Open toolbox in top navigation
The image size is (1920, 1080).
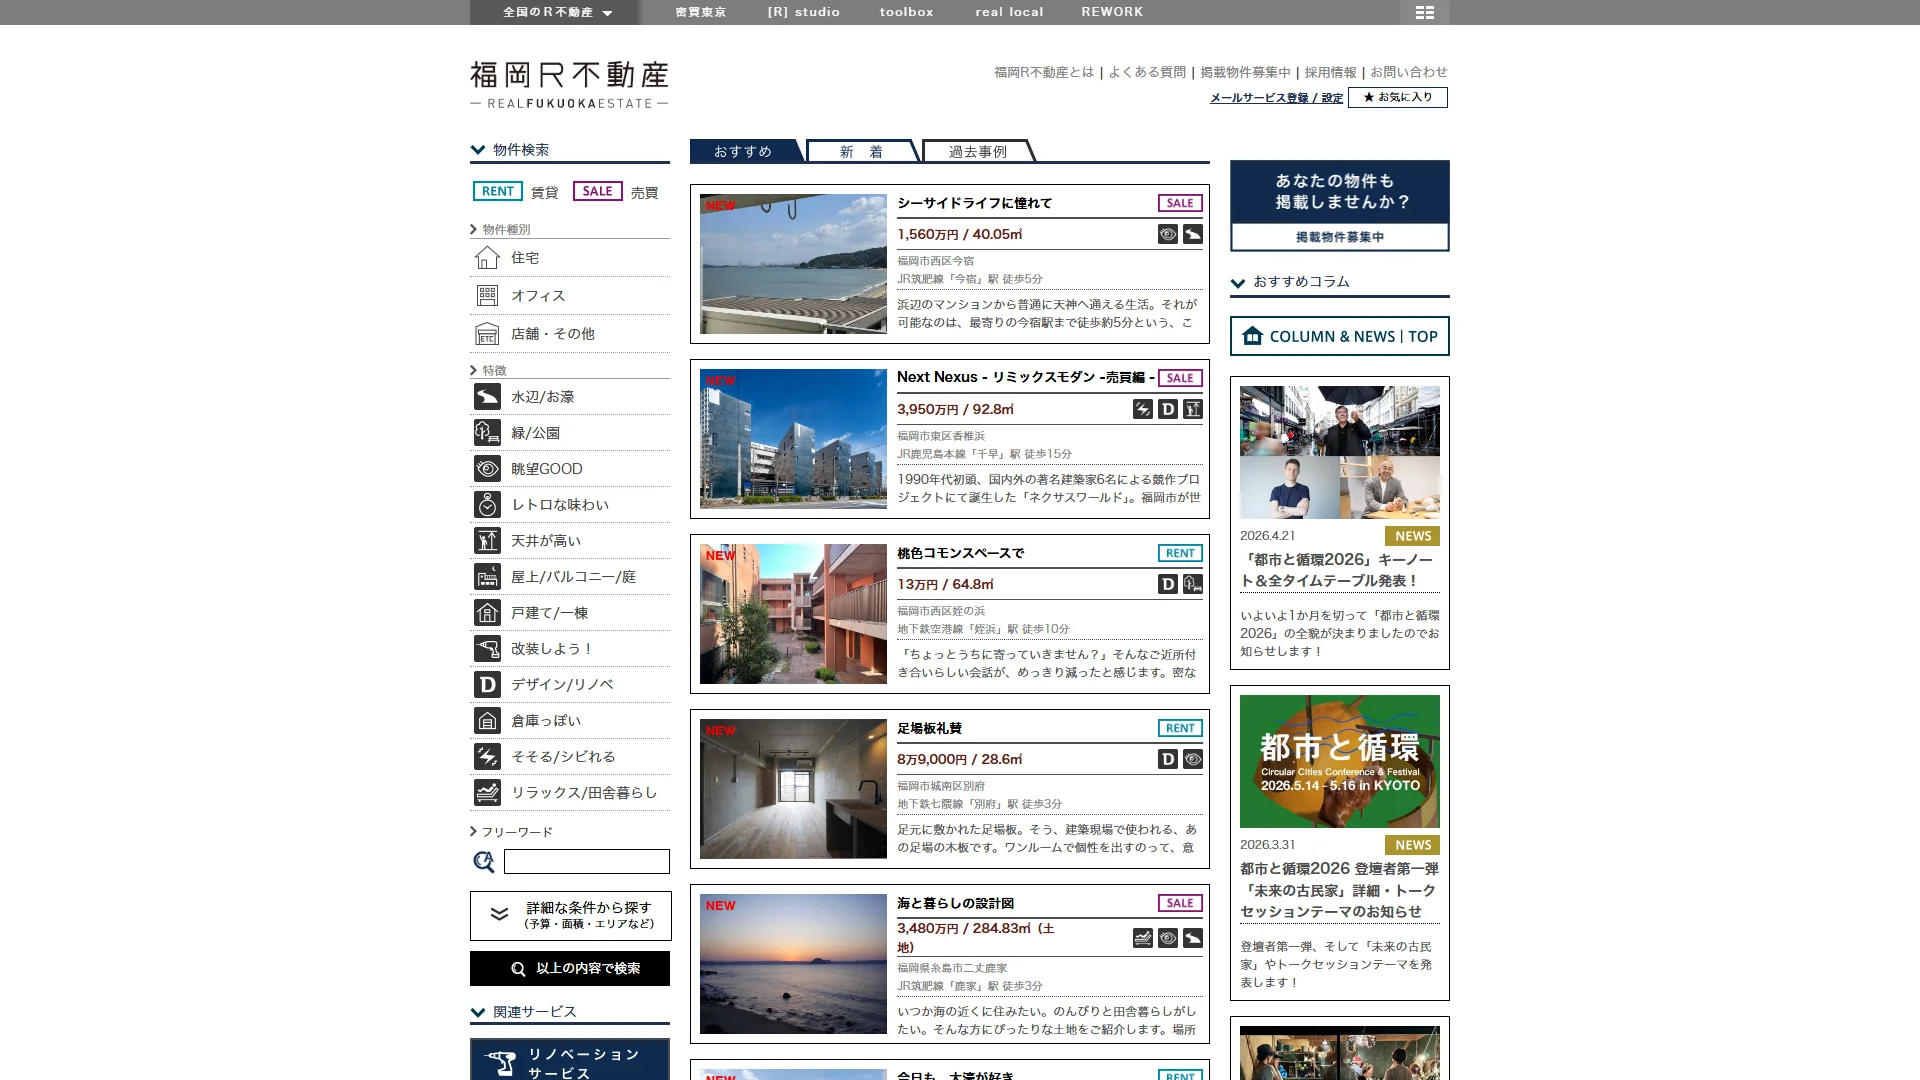(x=907, y=12)
